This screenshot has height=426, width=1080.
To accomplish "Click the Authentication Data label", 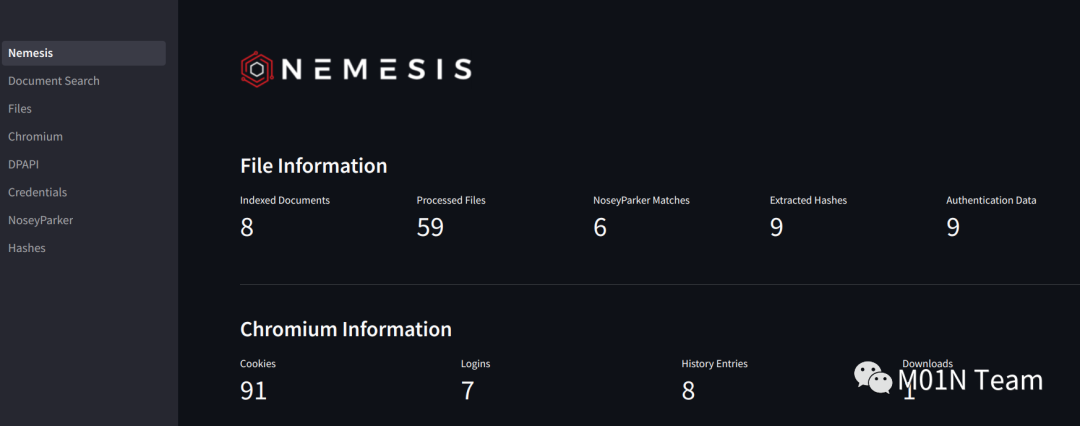I will 991,201.
